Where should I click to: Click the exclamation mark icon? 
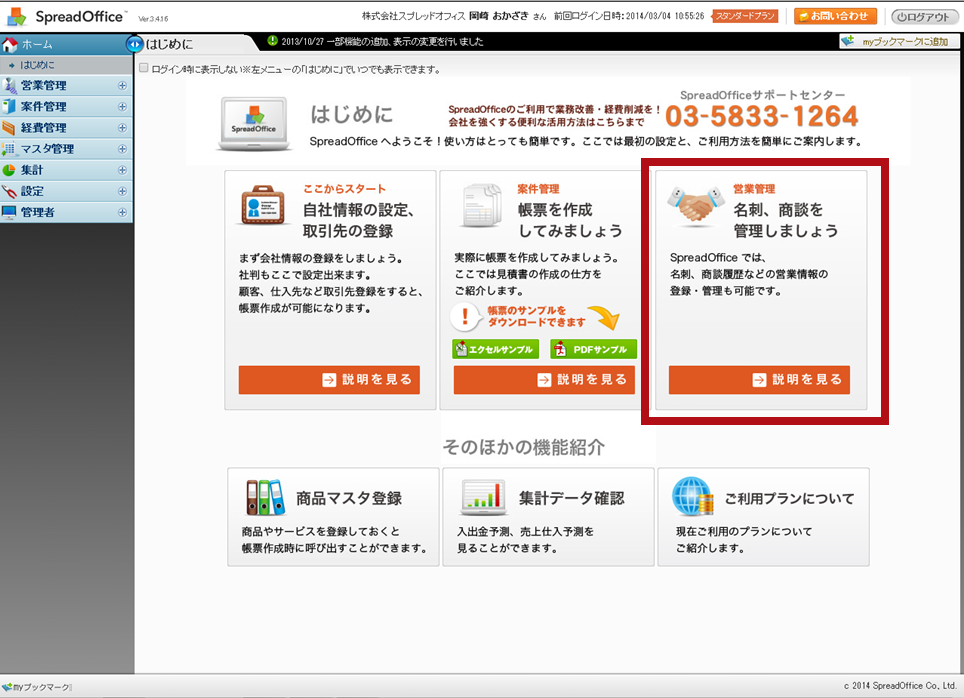pos(465,317)
